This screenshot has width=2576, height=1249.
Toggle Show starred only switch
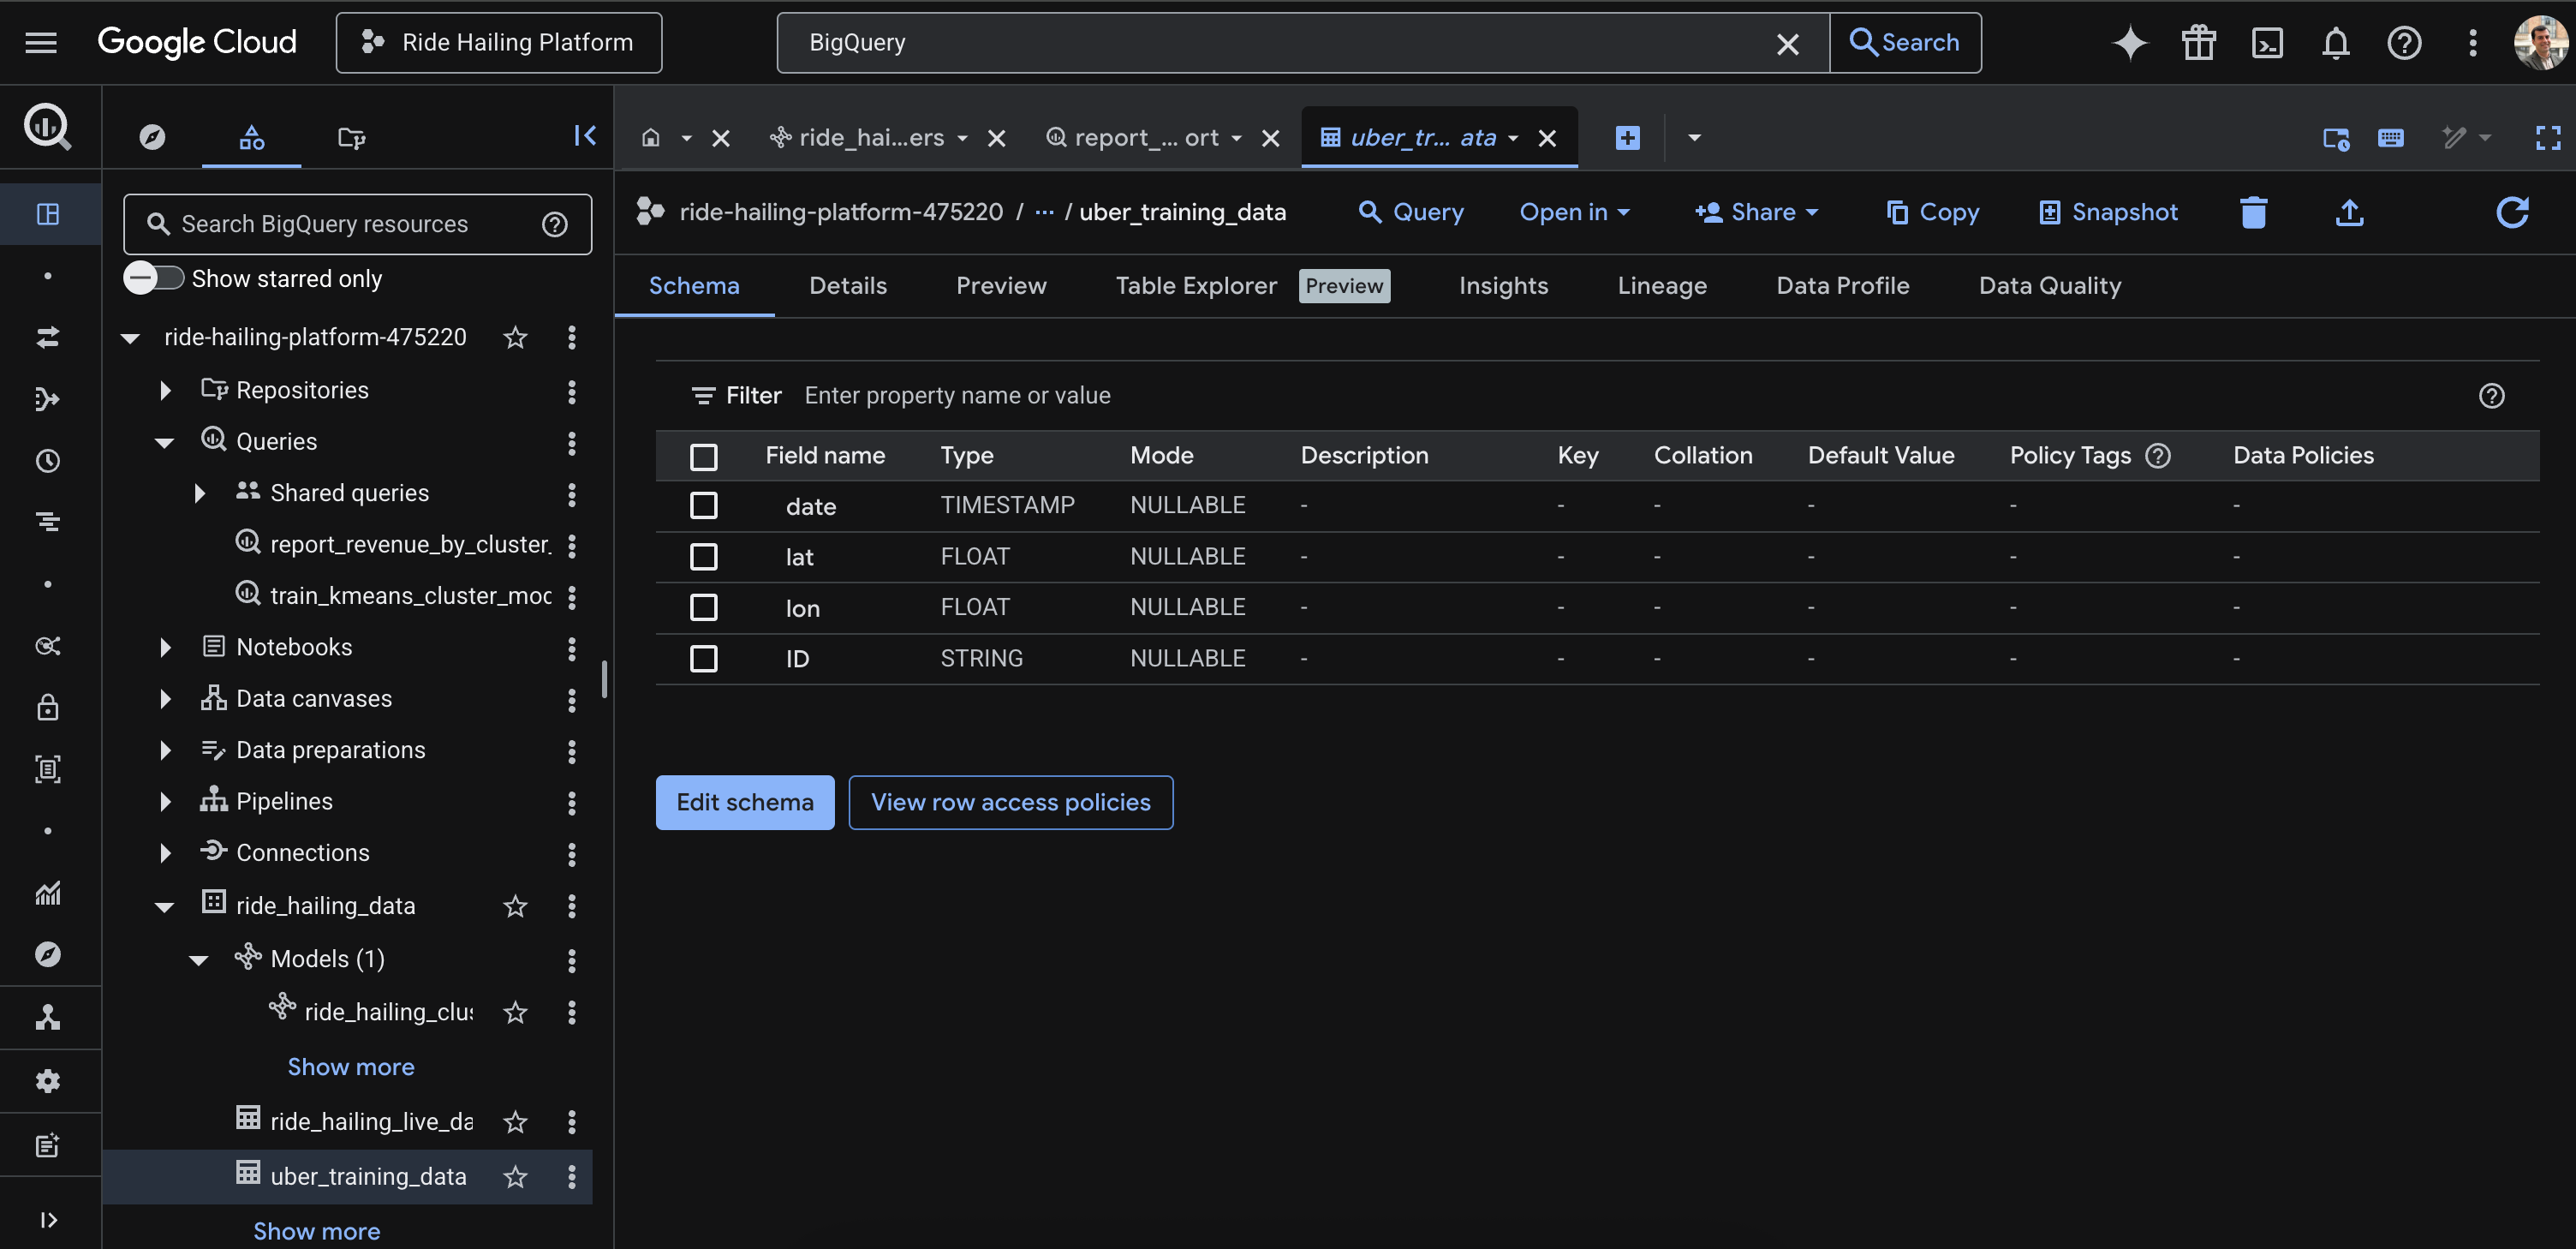click(x=154, y=278)
